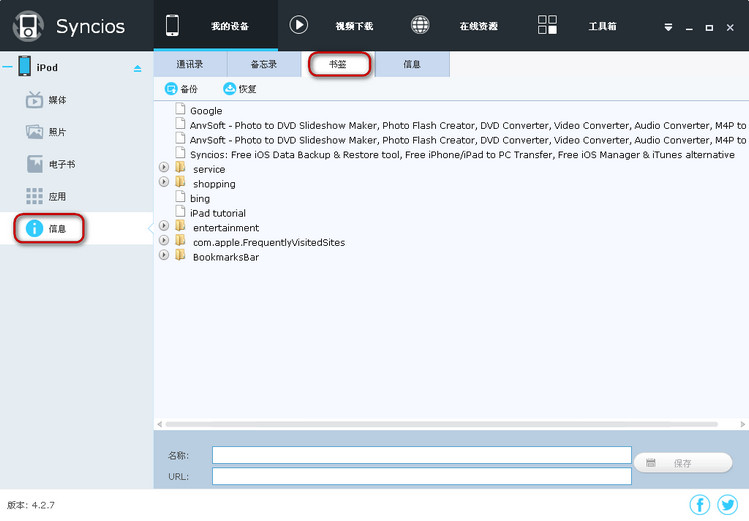
Task: Select the service folder icon
Action: tap(180, 167)
